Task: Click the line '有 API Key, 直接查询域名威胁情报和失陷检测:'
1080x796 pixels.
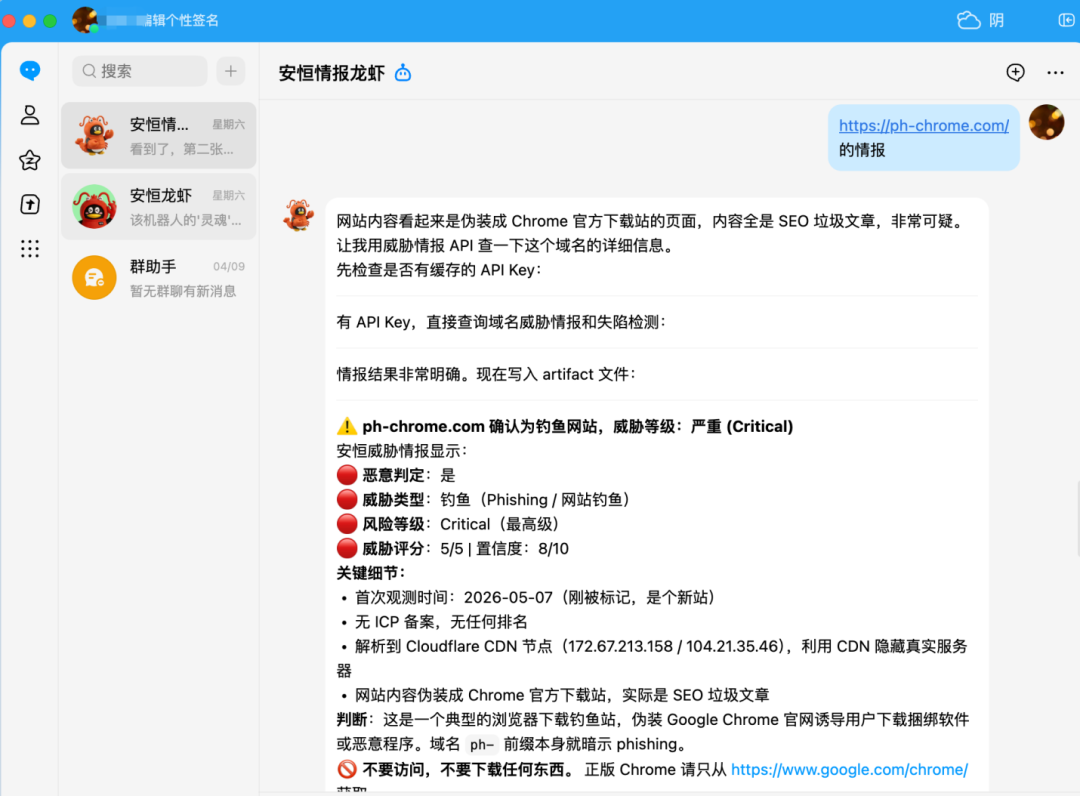Action: [x=501, y=322]
